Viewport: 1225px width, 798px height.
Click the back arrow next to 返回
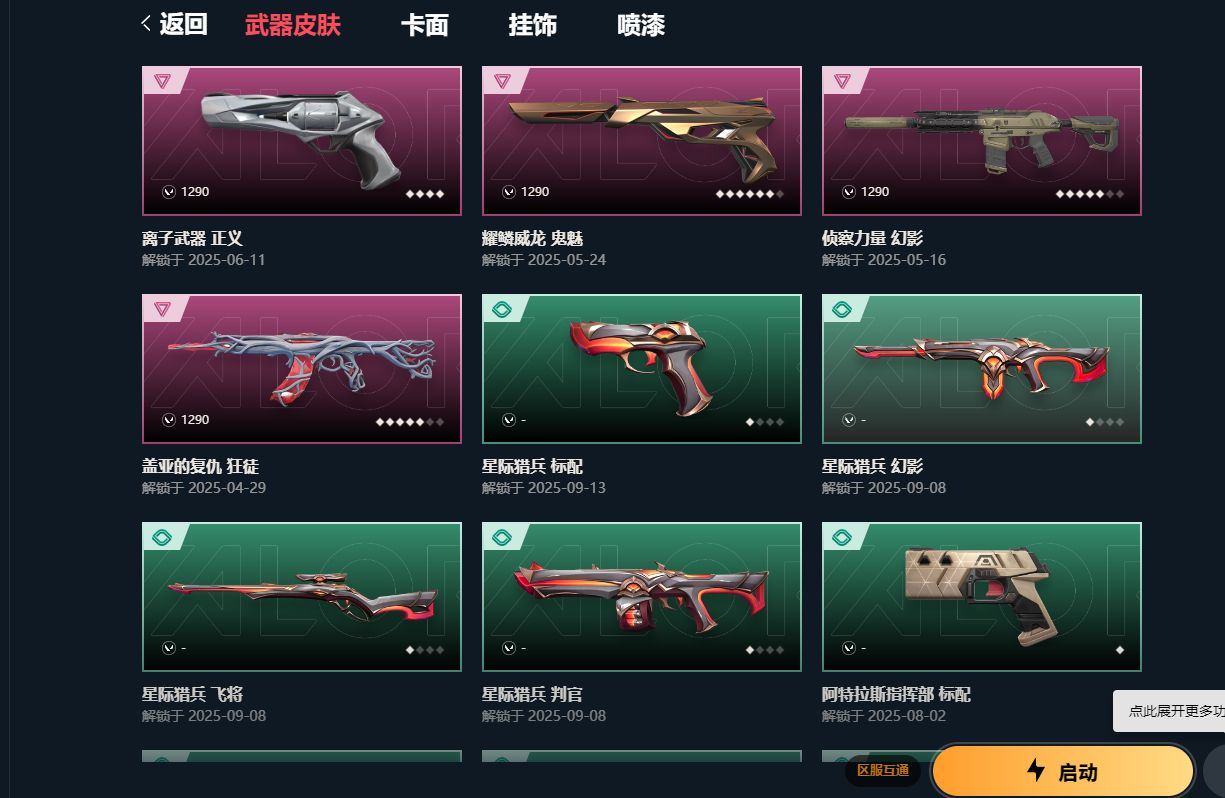coord(146,23)
